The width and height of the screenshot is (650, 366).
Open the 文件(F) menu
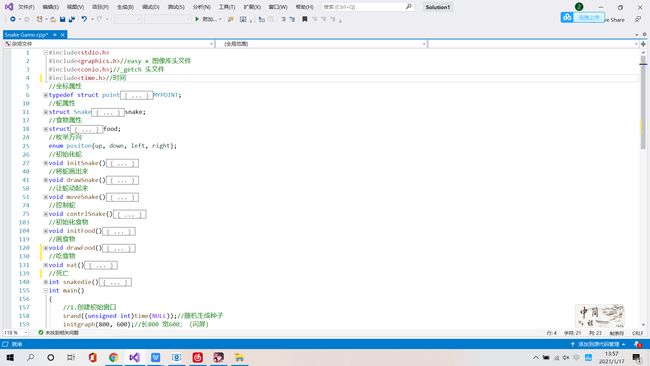coord(26,7)
